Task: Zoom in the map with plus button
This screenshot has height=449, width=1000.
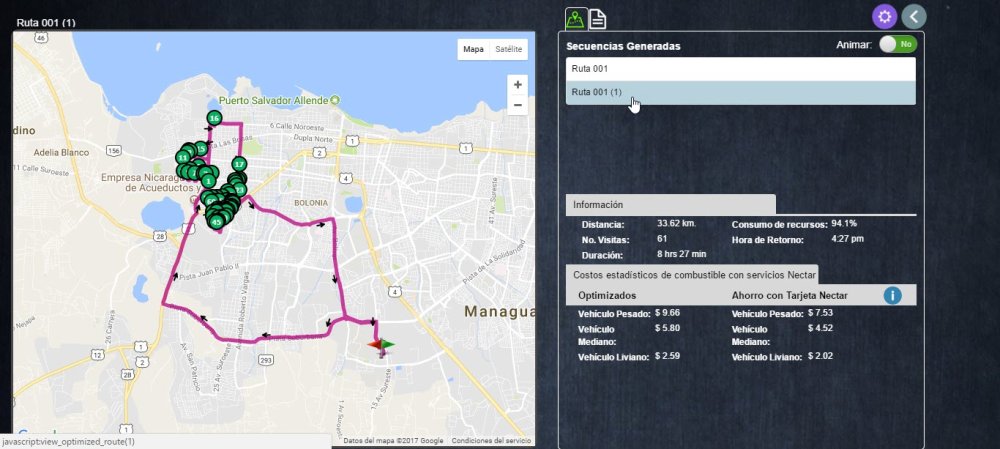Action: coord(518,85)
